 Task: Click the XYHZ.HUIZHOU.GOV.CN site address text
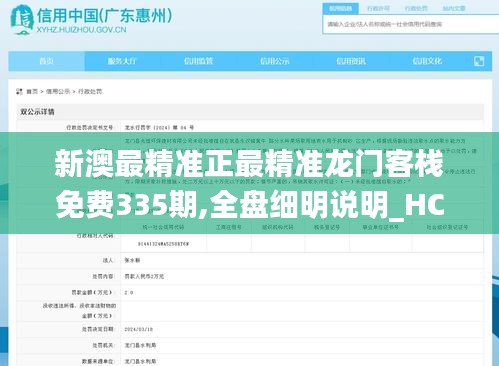pos(81,30)
